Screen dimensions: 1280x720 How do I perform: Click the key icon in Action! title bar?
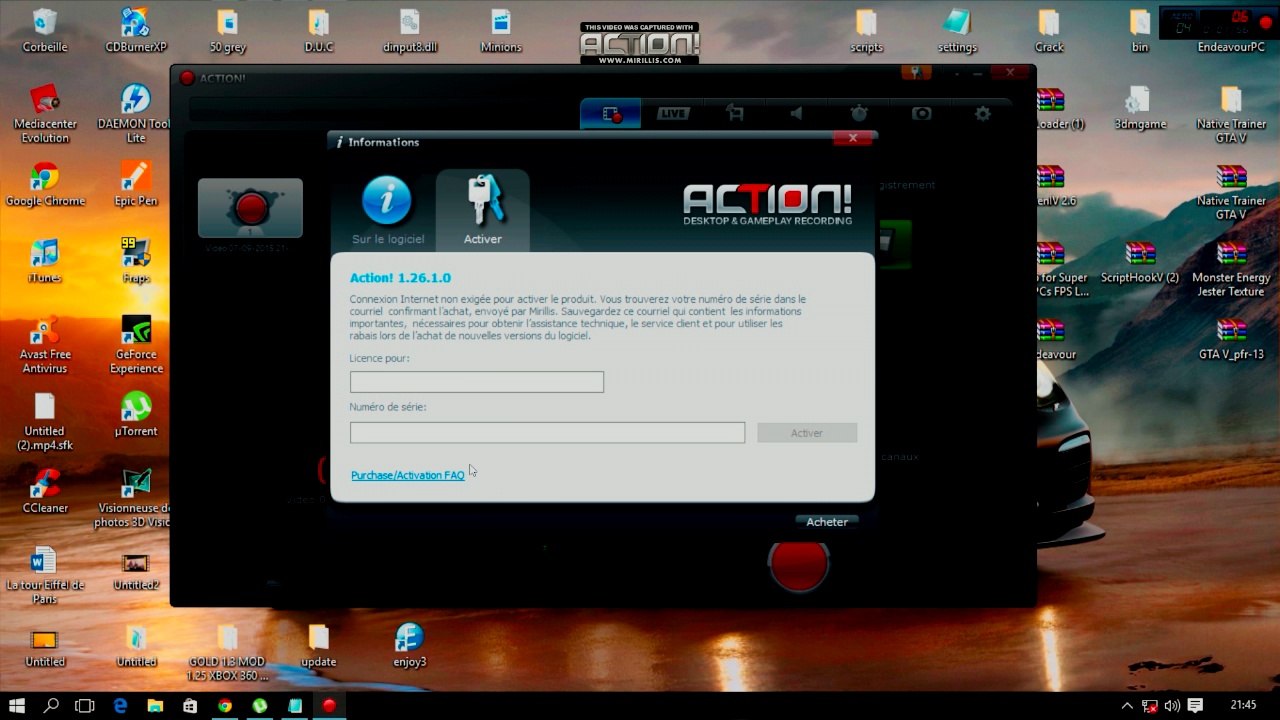(915, 73)
